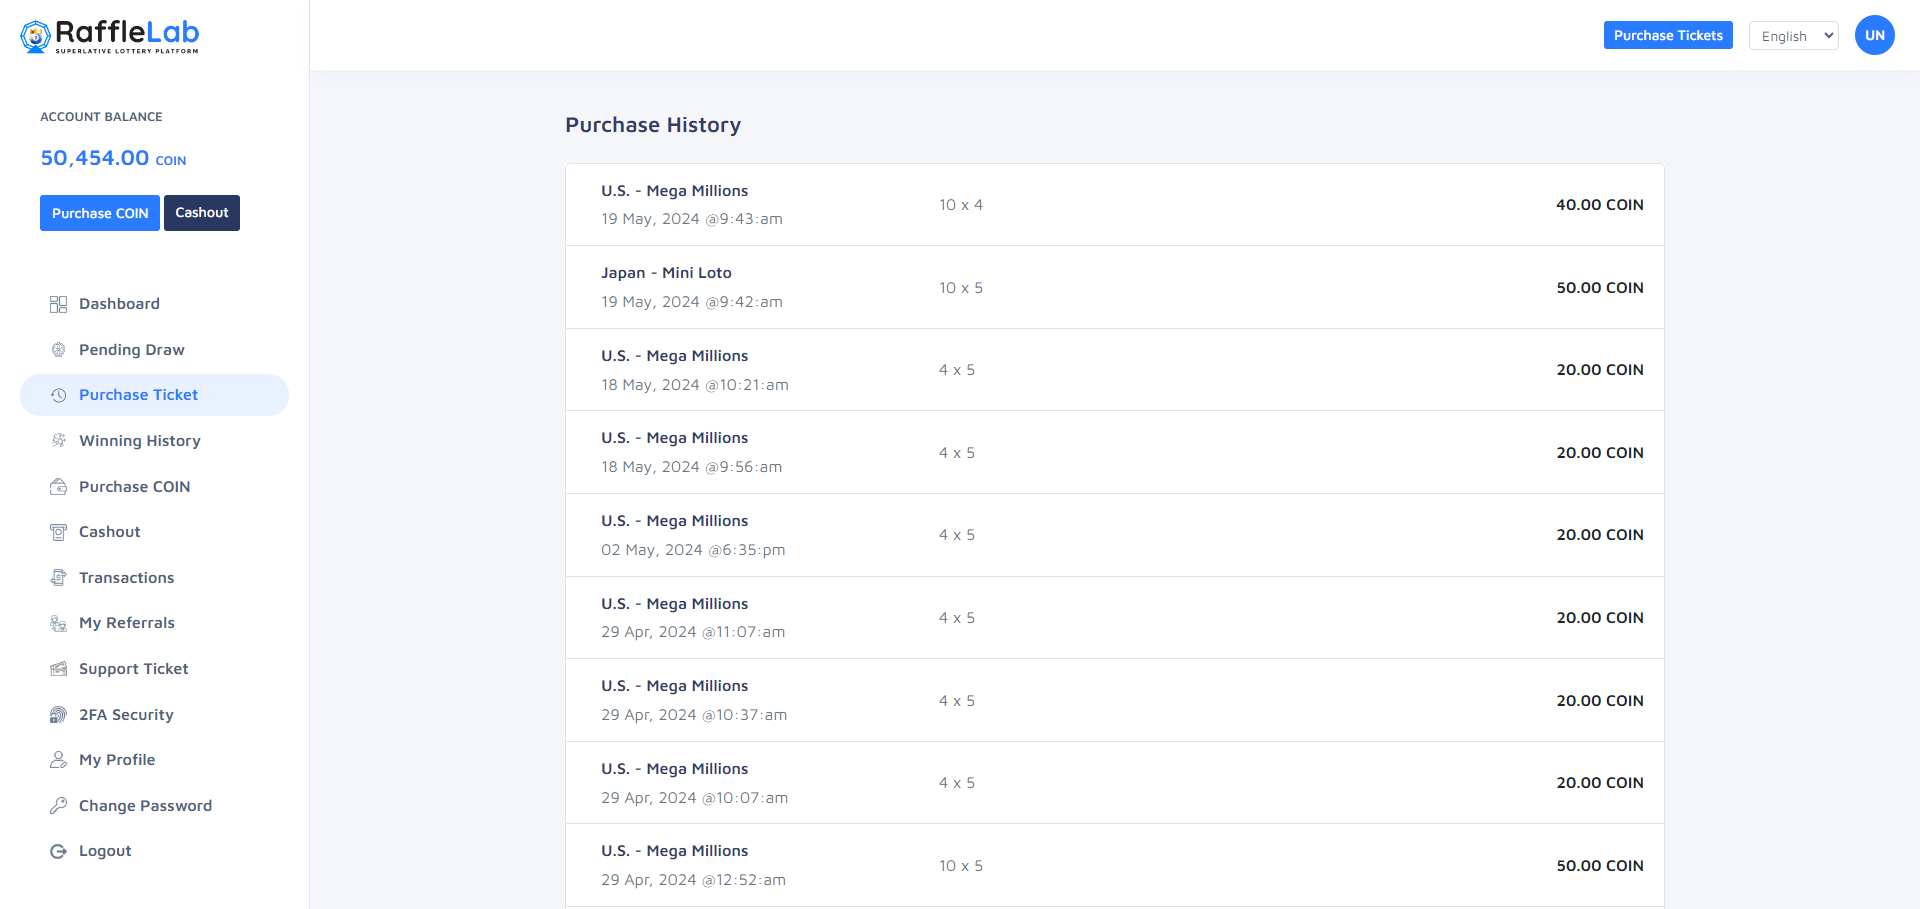Click the Purchase COIN wallet icon

point(58,487)
